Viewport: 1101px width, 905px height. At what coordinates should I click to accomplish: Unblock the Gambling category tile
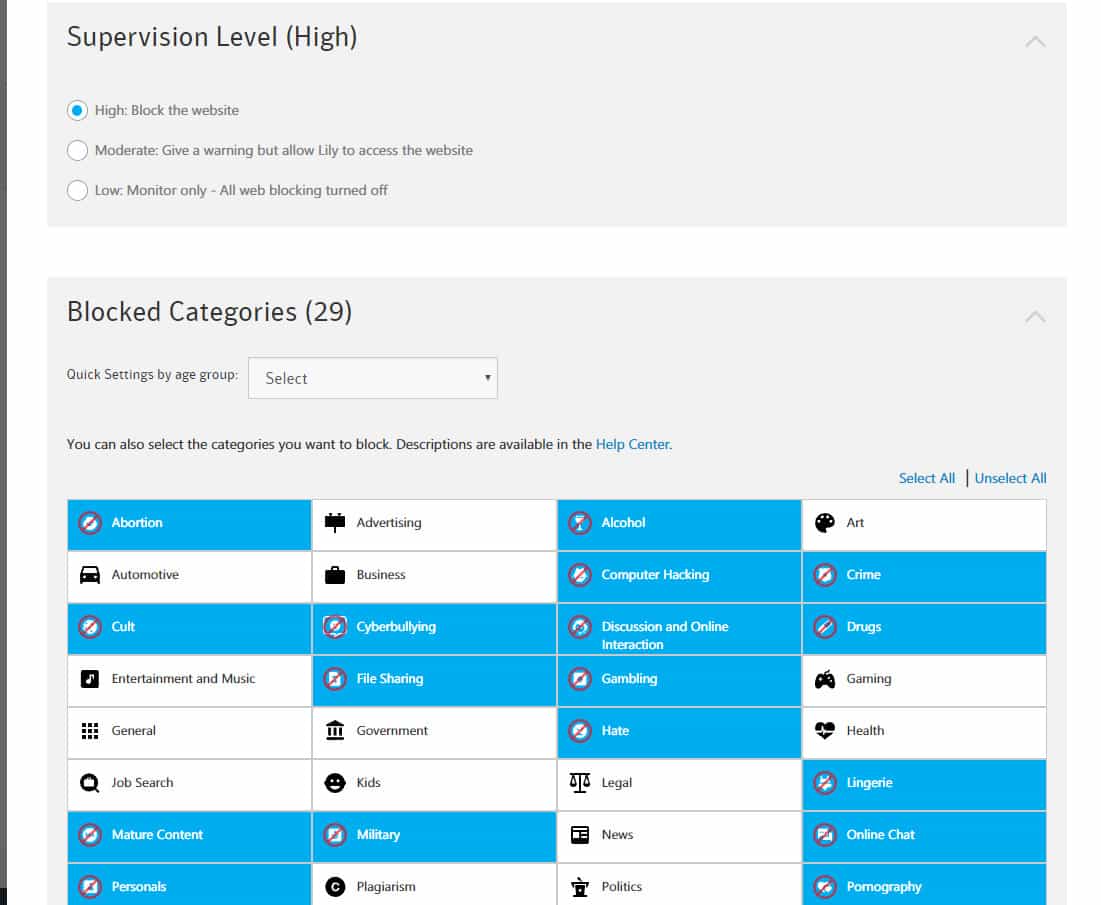click(679, 680)
